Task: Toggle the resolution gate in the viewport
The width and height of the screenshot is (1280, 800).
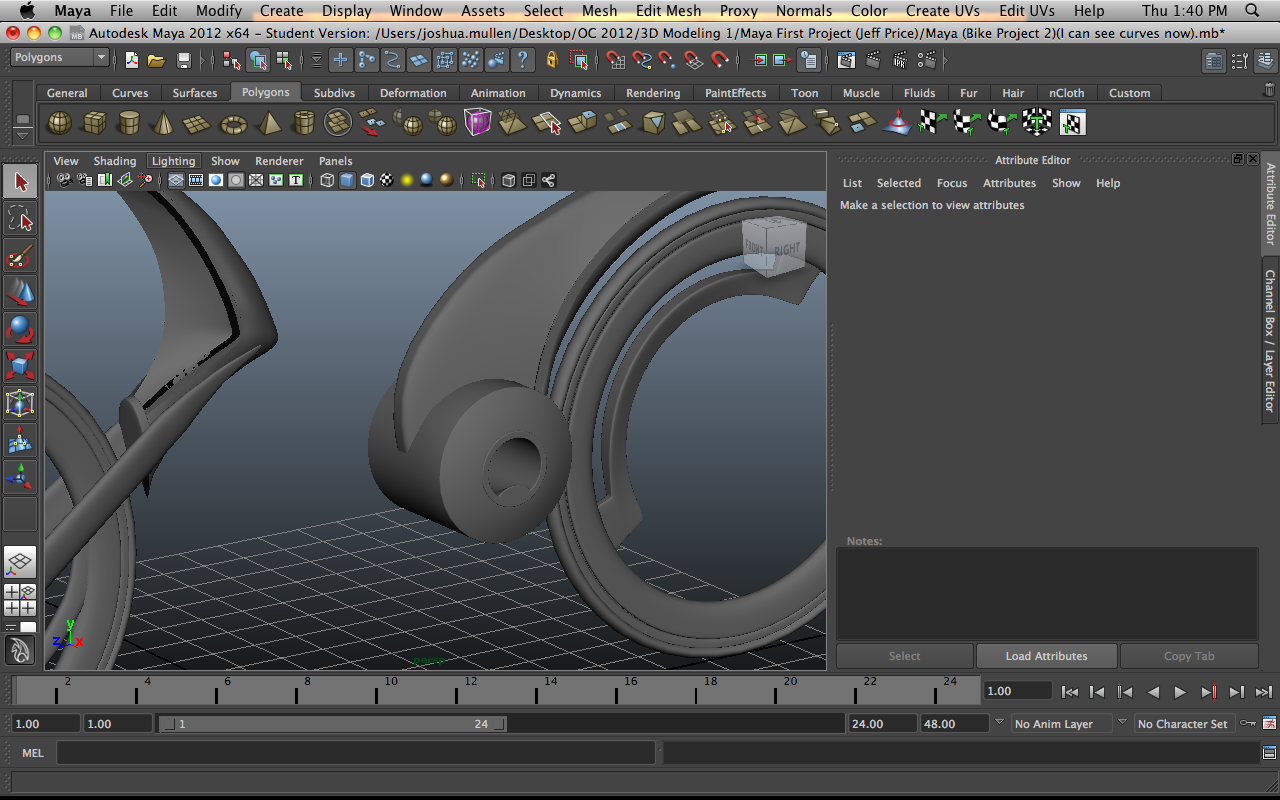Action: tap(216, 180)
